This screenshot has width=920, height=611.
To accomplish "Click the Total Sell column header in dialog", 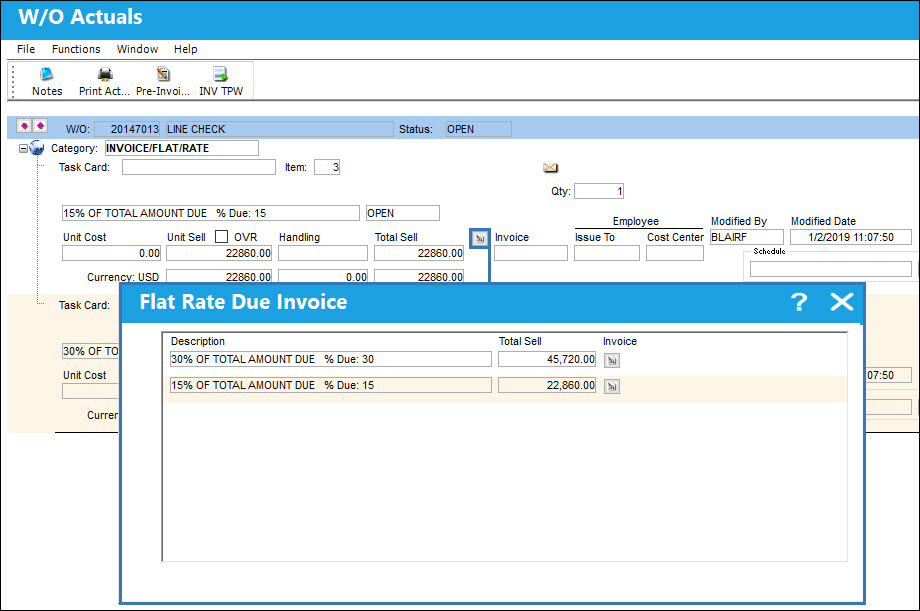I will 520,342.
